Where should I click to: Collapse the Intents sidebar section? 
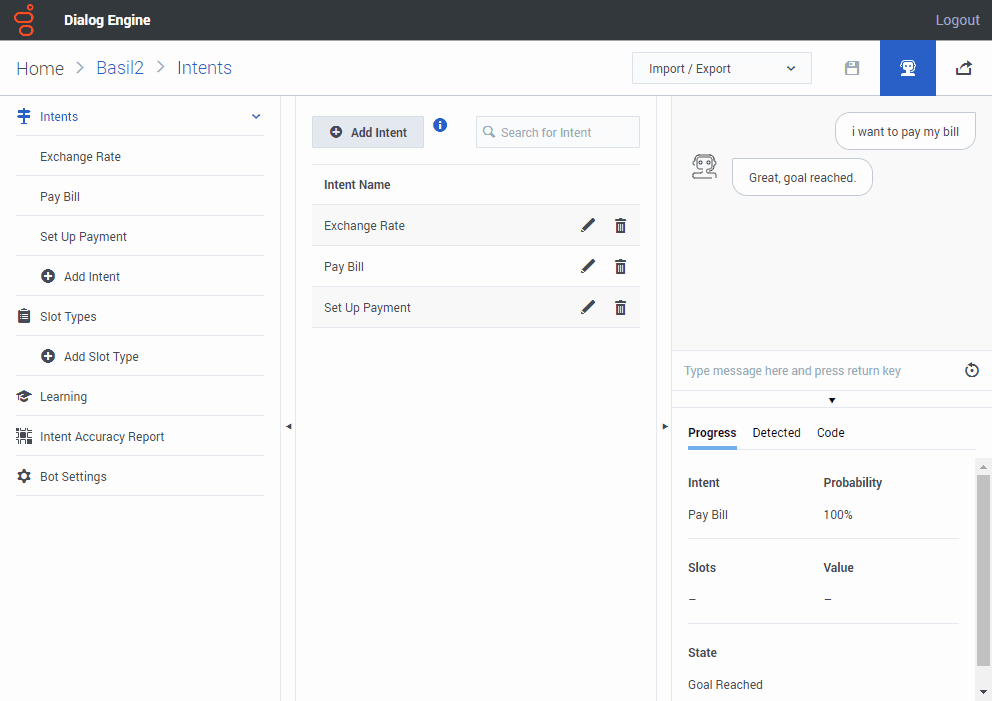[x=256, y=117]
